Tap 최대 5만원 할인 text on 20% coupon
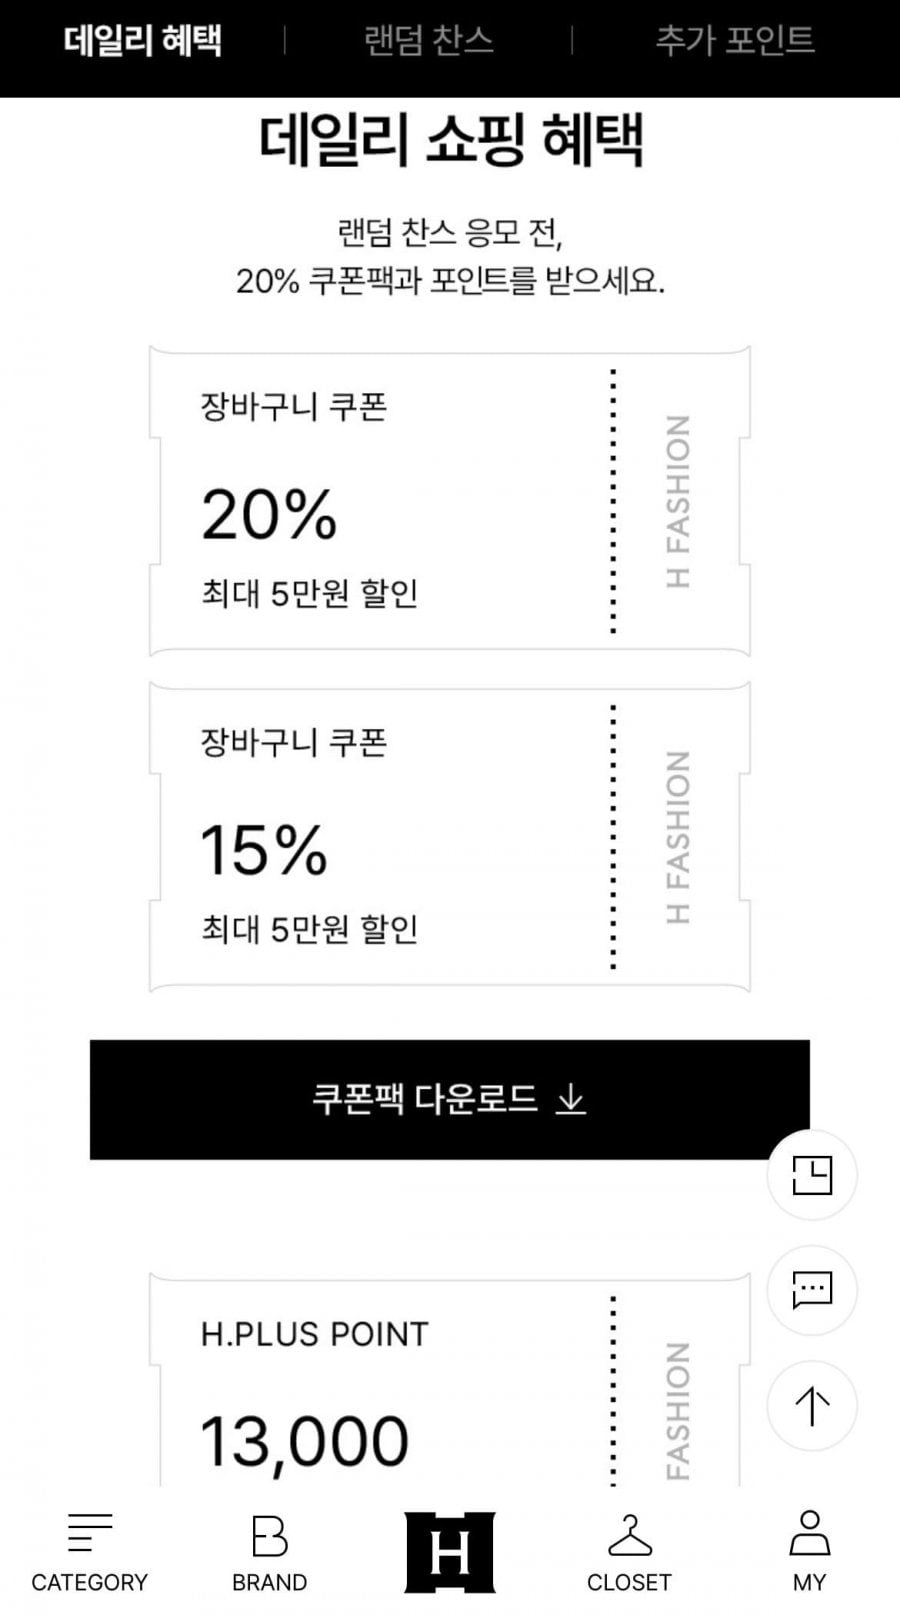900x1615 pixels. pos(310,594)
